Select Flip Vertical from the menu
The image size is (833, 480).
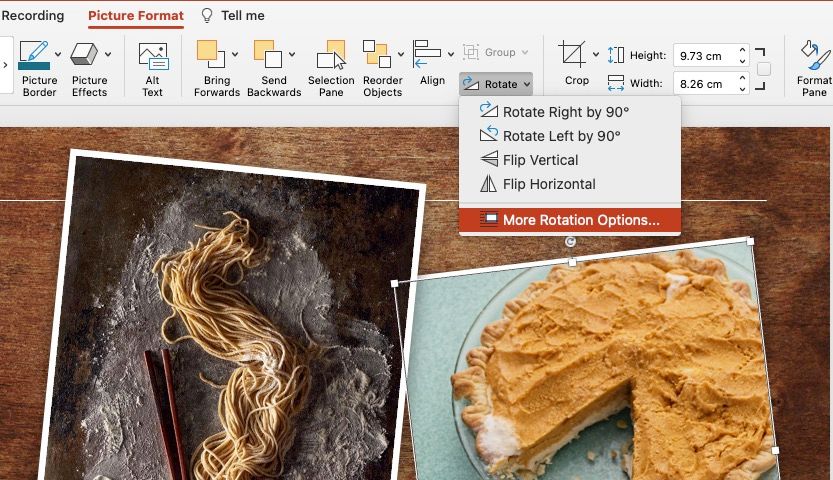pyautogui.click(x=570, y=160)
